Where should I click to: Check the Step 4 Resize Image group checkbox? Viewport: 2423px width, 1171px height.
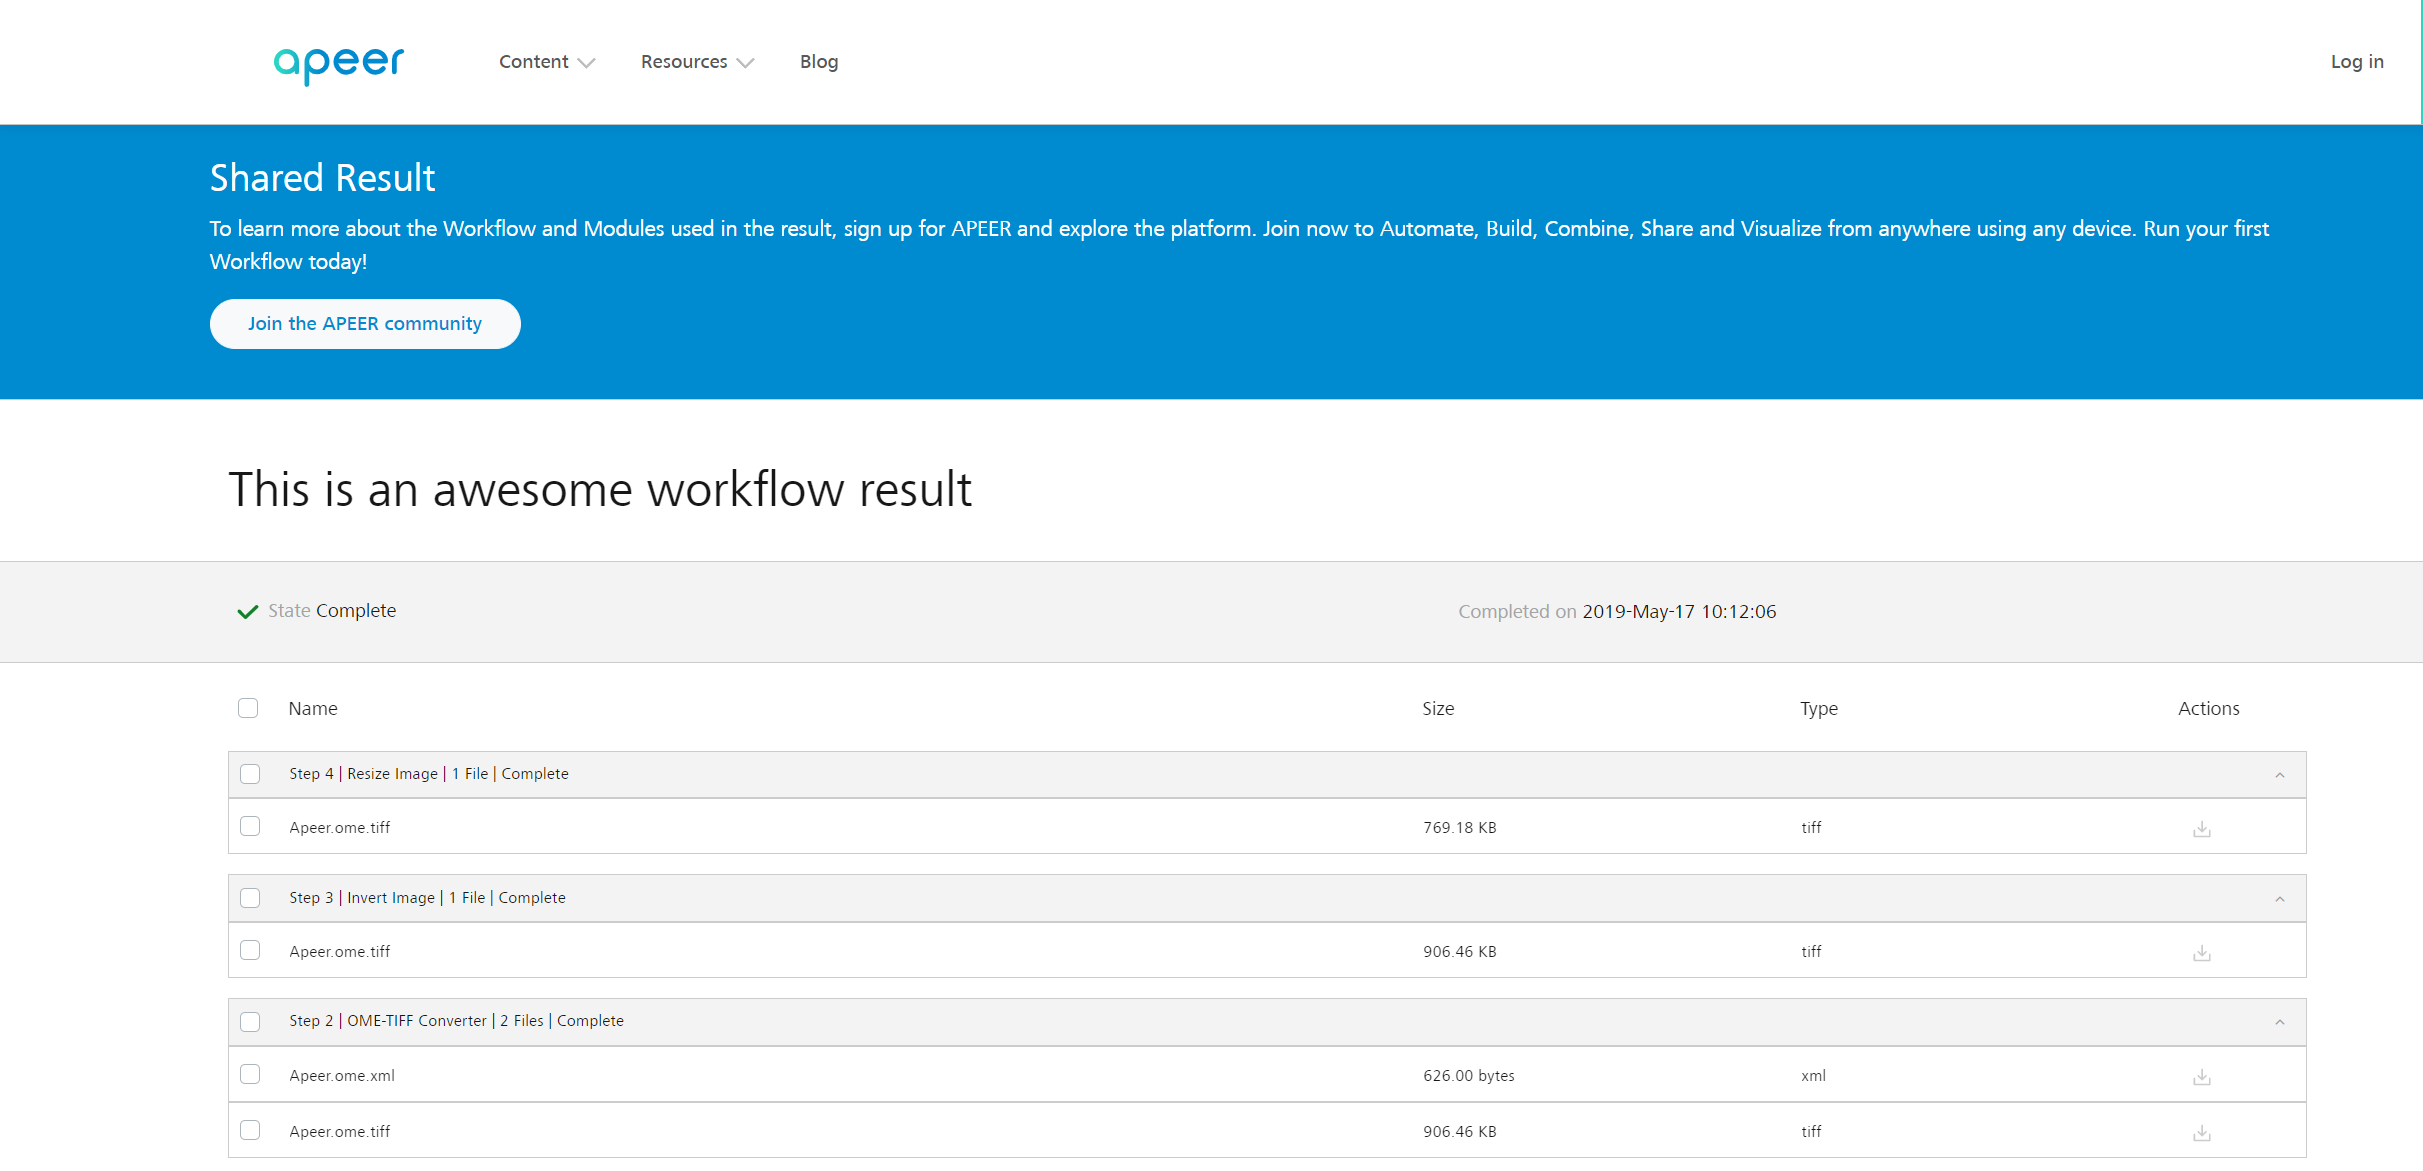tap(250, 774)
